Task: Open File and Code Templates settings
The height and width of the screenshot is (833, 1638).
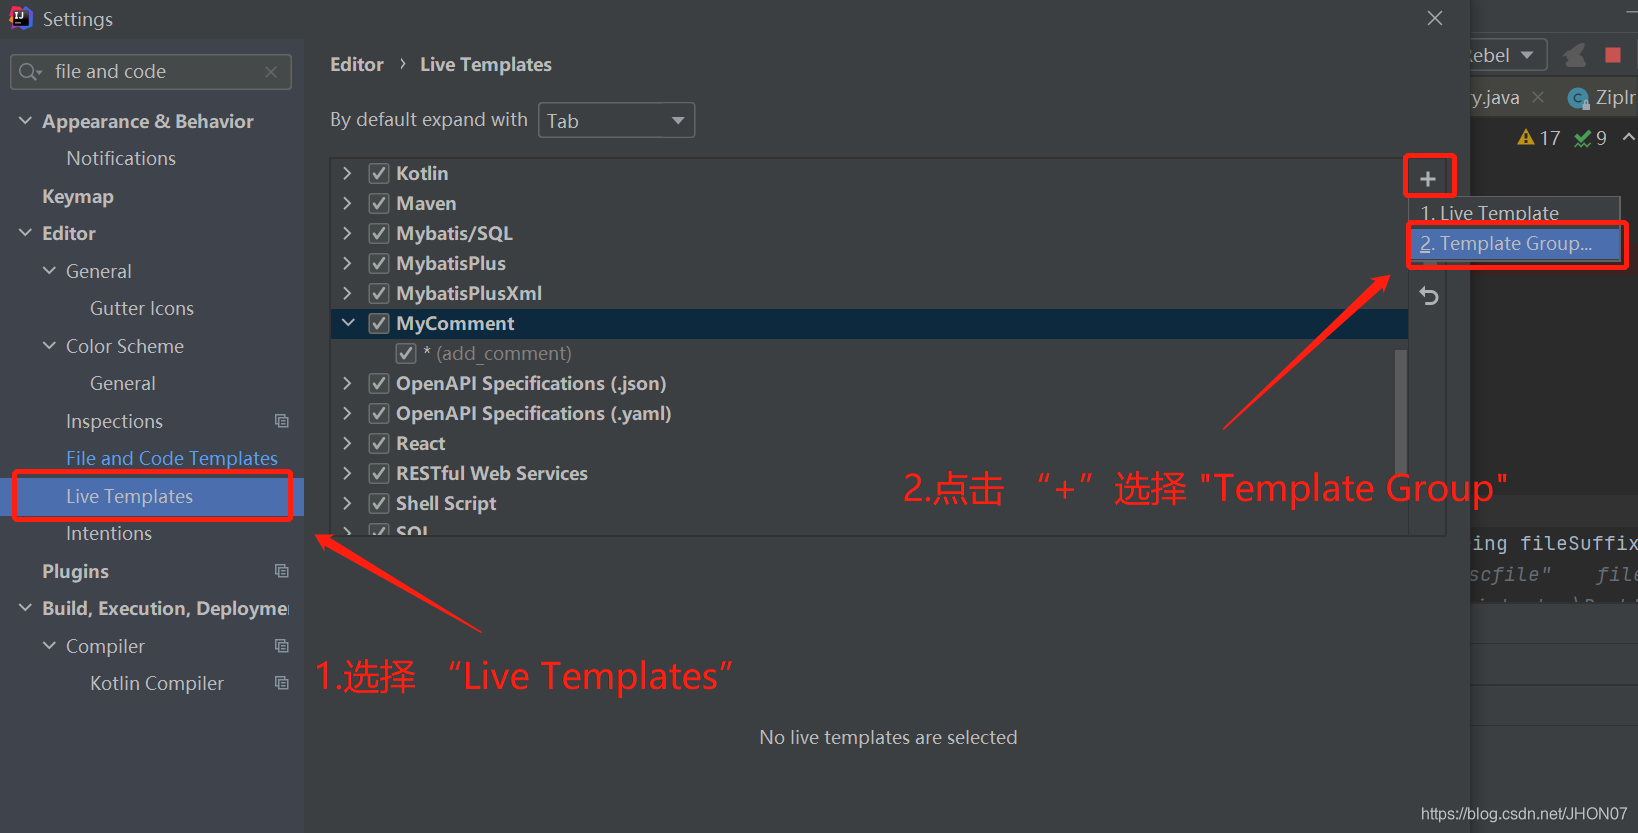Action: pos(172,458)
